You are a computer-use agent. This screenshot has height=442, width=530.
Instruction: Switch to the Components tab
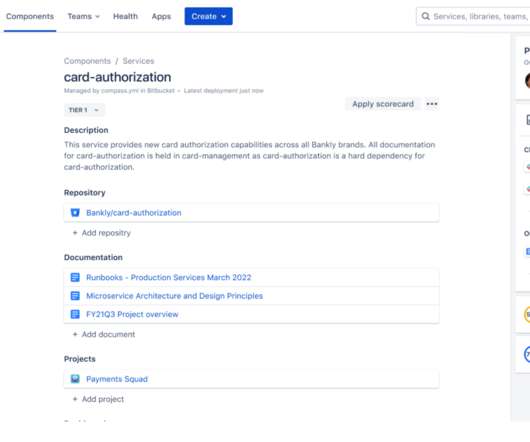tap(30, 16)
